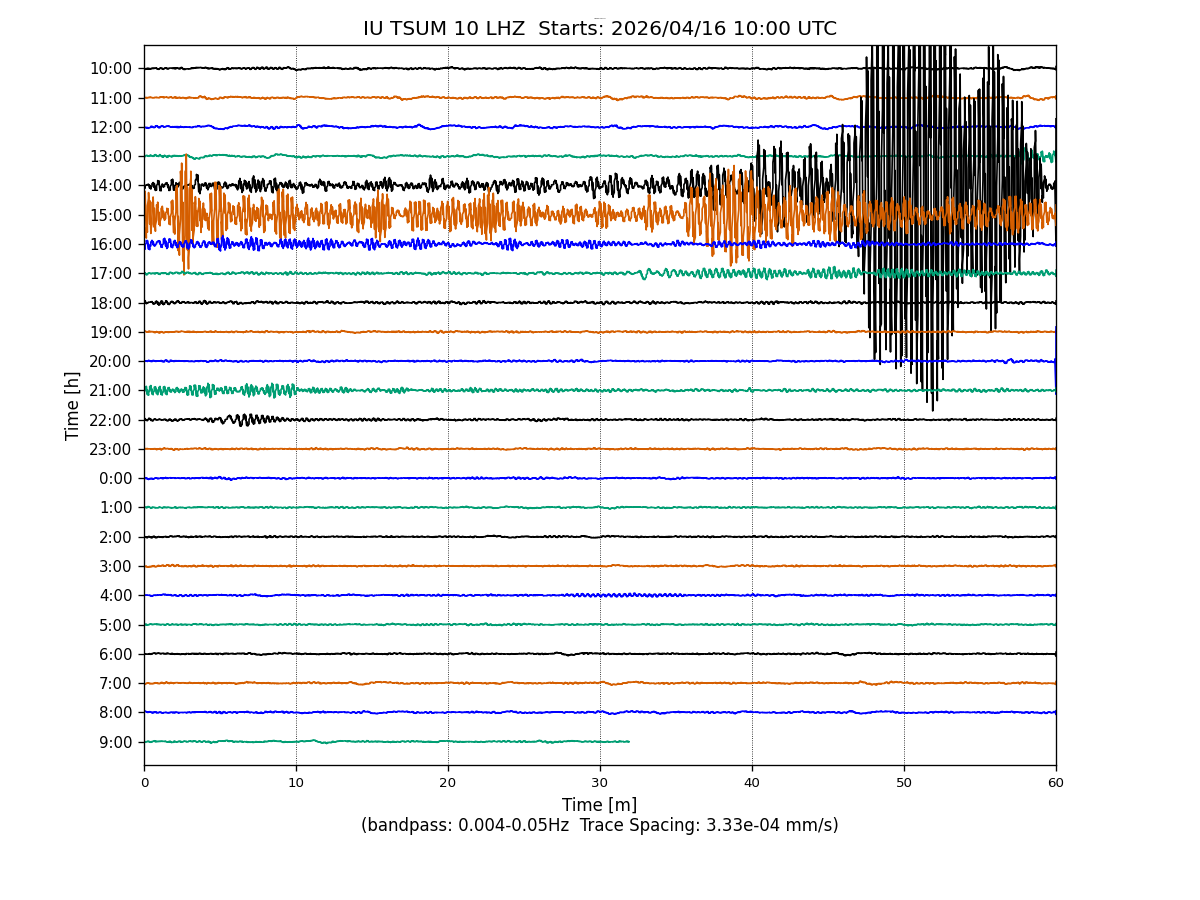The height and width of the screenshot is (900, 1200).
Task: Click the 0 minute tick on the horizontal axis
Action: pos(144,783)
